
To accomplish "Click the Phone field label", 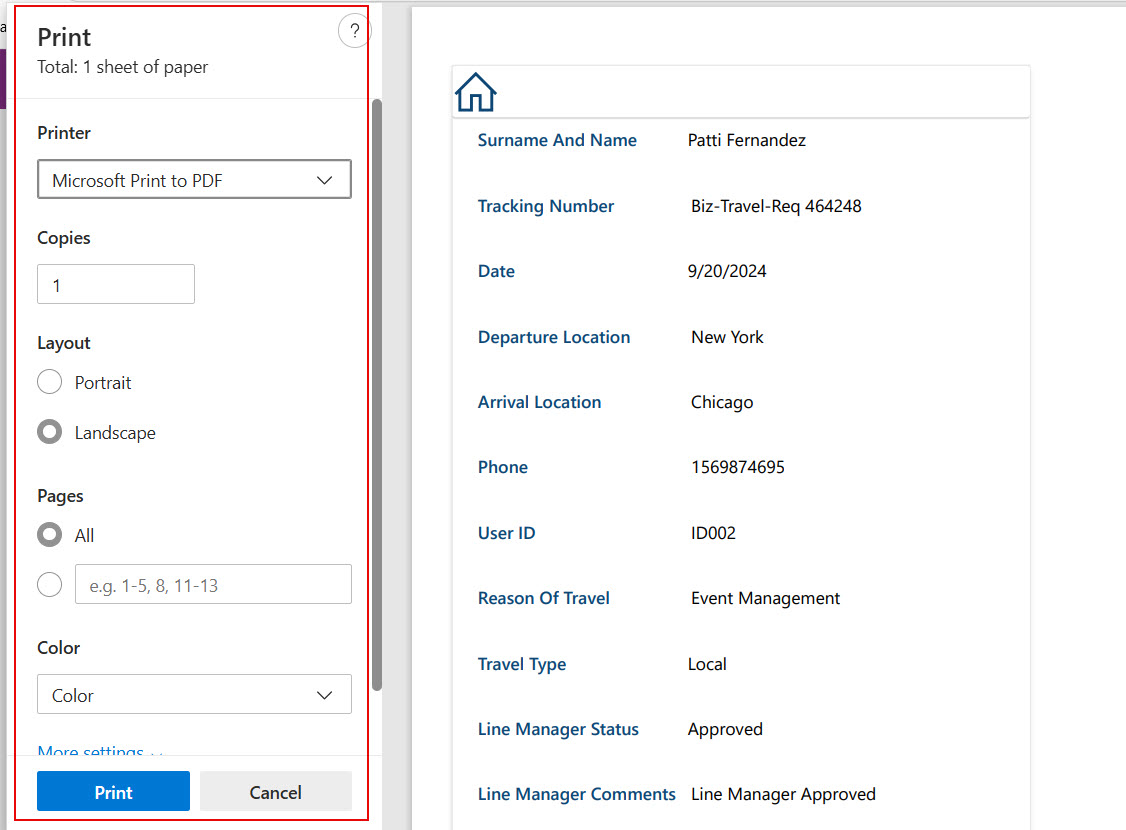I will (x=503, y=467).
